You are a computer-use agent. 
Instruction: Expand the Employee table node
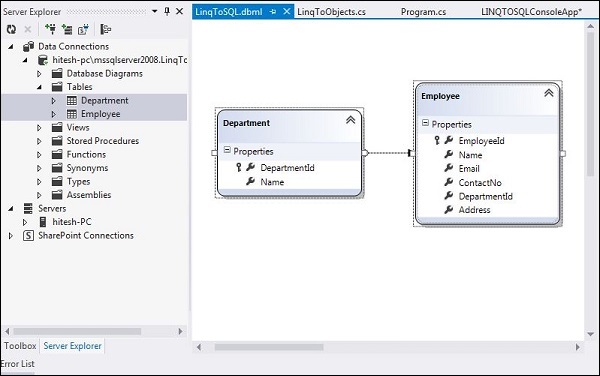[54, 114]
